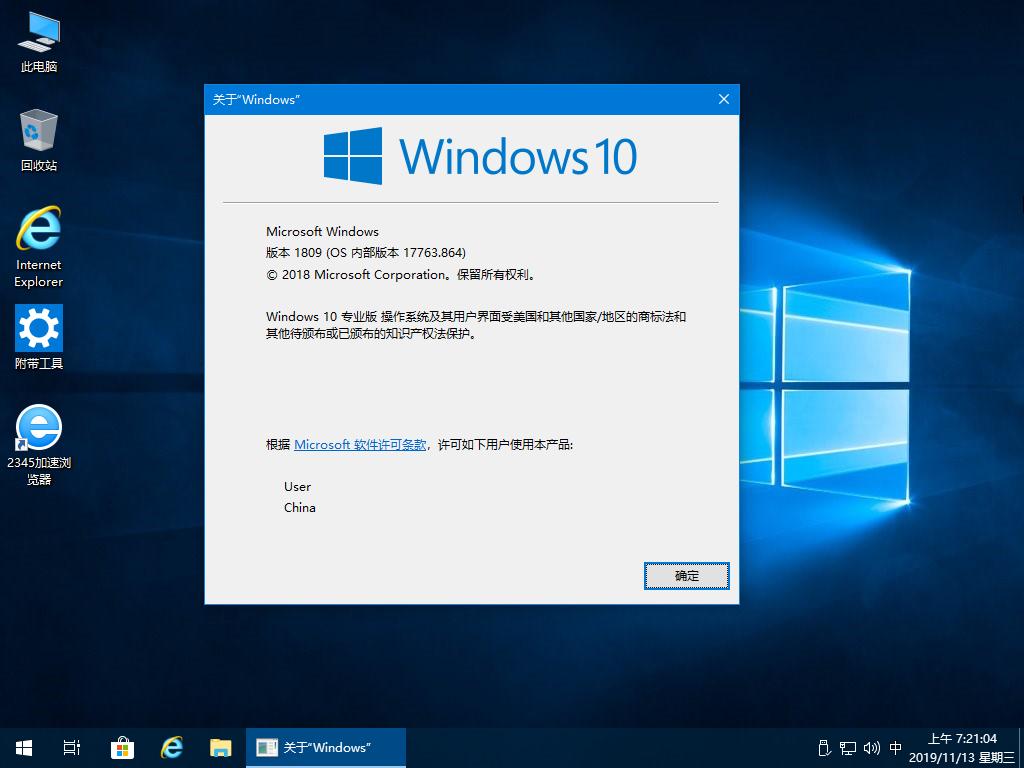The width and height of the screenshot is (1024, 768).
Task: Open the clock showing 上午 7:21:04
Action: pyautogui.click(x=962, y=748)
